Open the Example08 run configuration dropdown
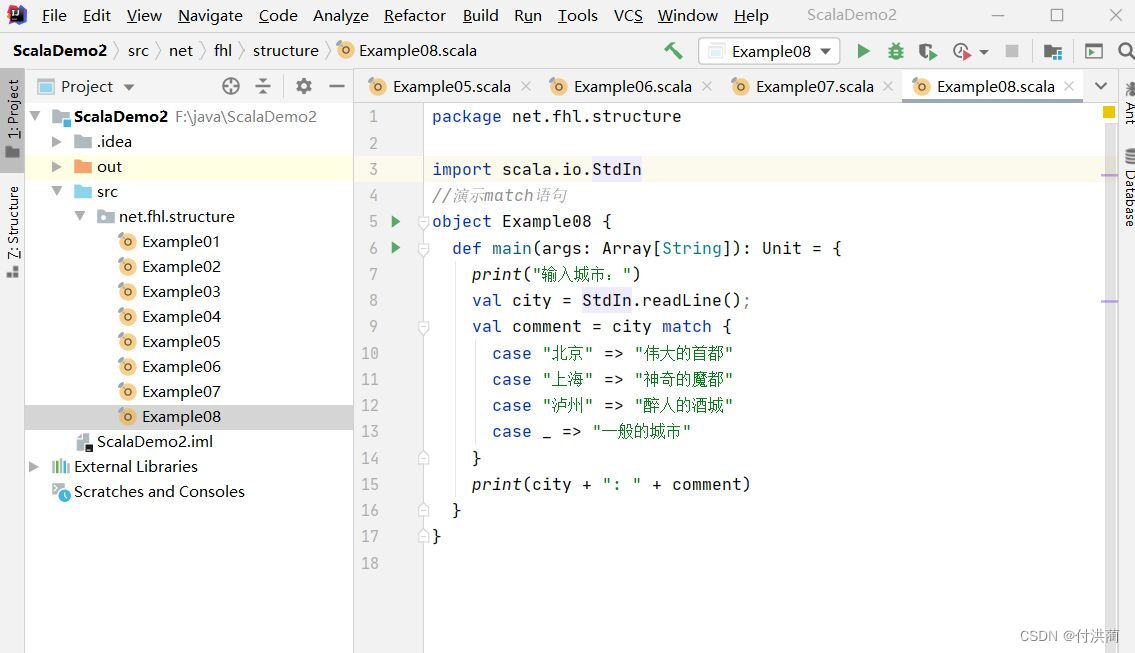This screenshot has width=1135, height=653. [769, 51]
